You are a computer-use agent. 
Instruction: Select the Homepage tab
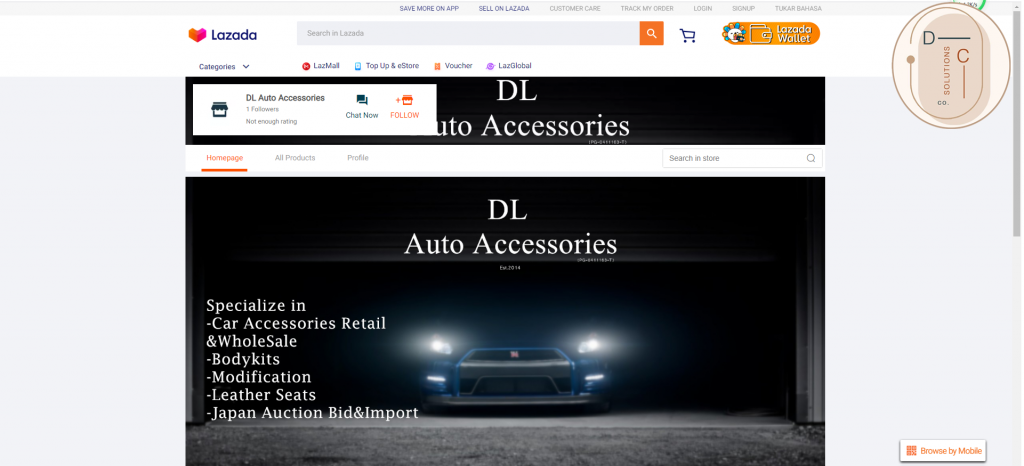[224, 158]
